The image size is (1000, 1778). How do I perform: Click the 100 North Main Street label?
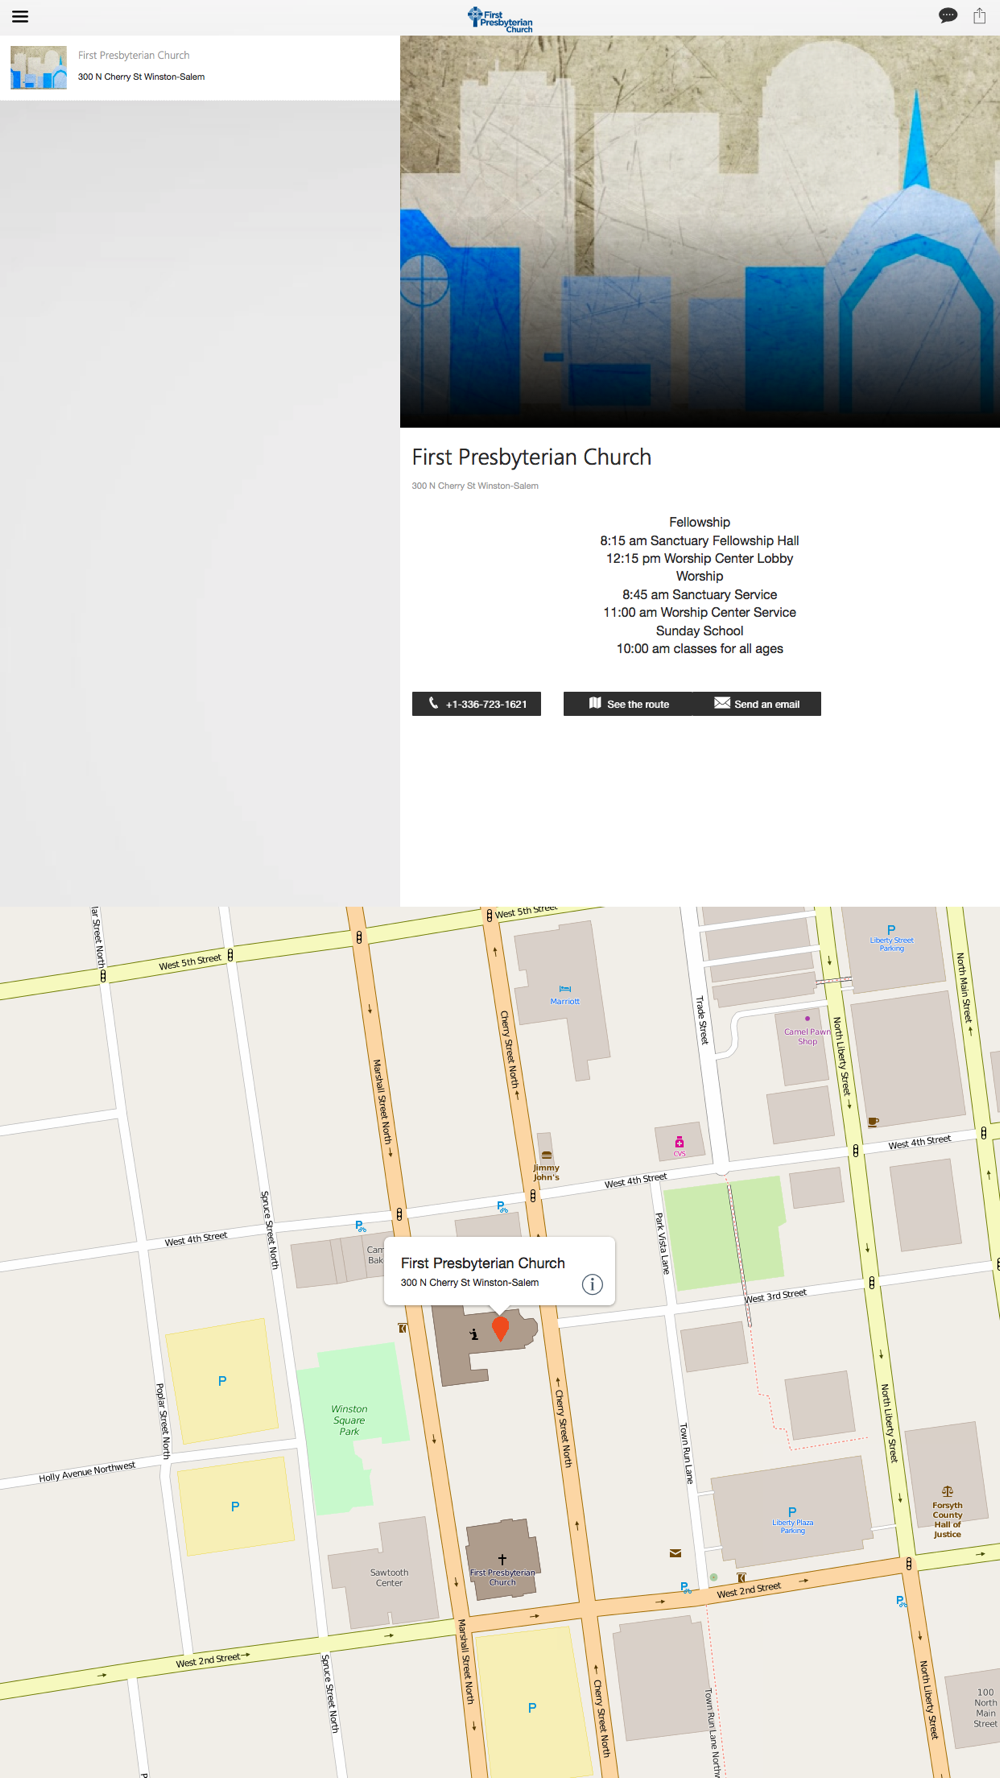click(x=985, y=1708)
